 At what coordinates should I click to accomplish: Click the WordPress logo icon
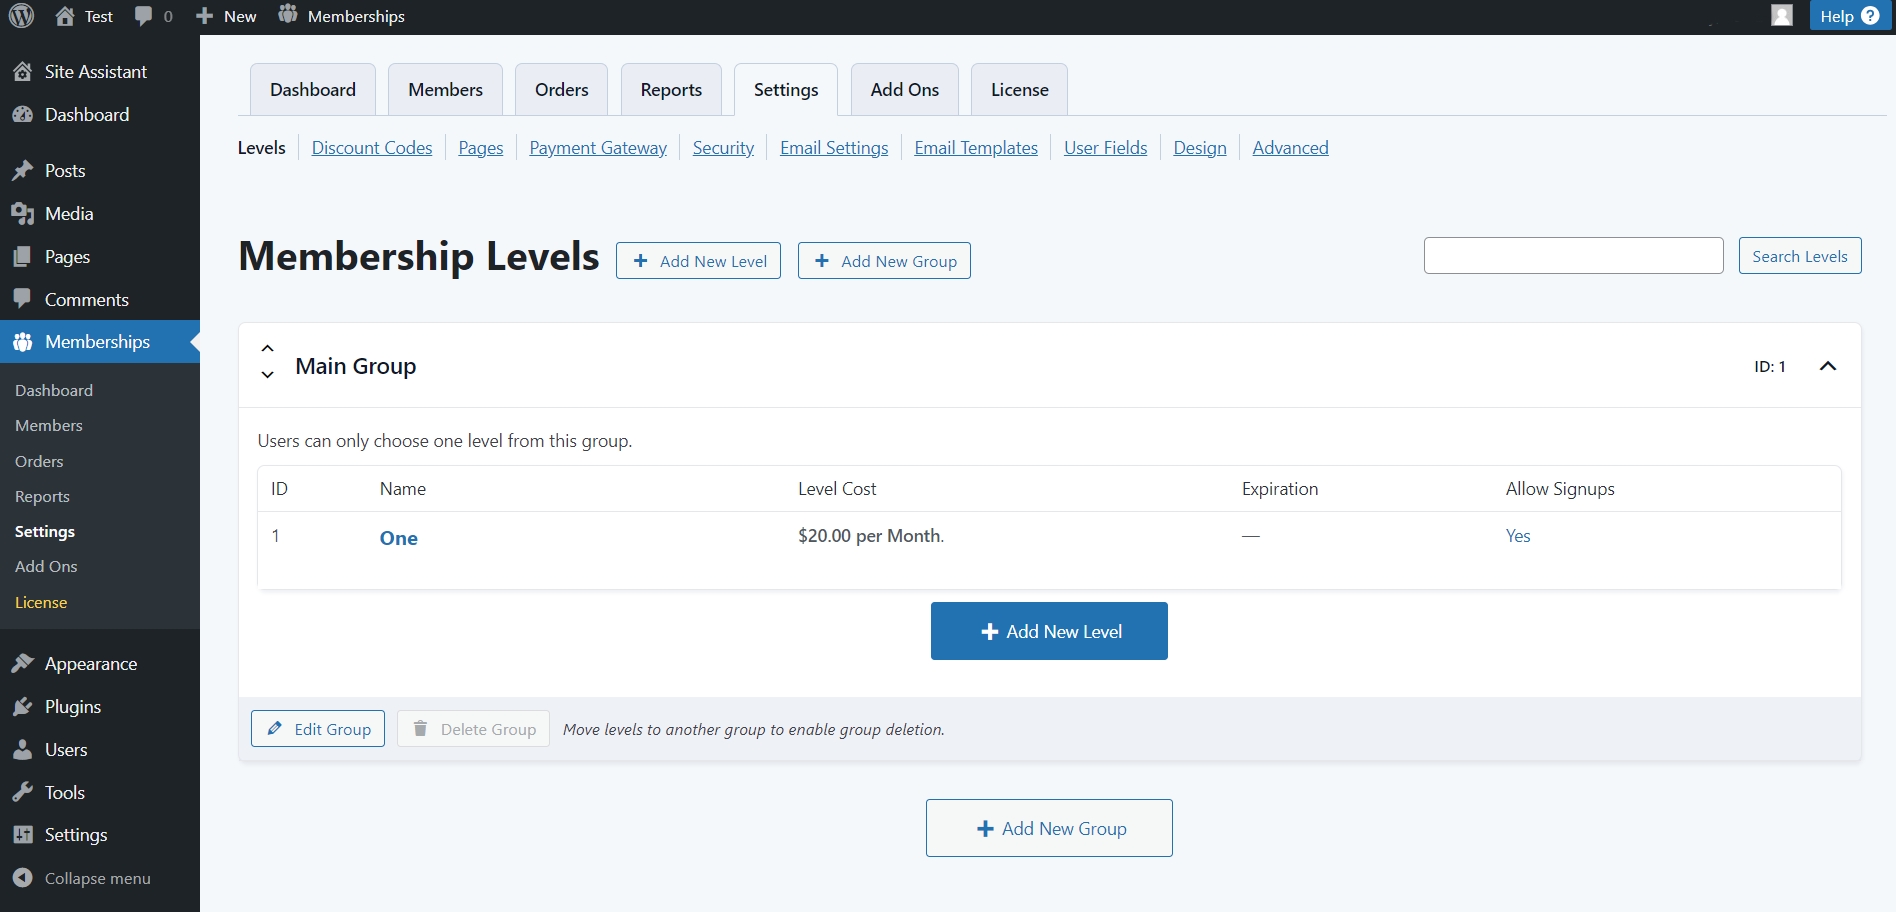point(21,16)
